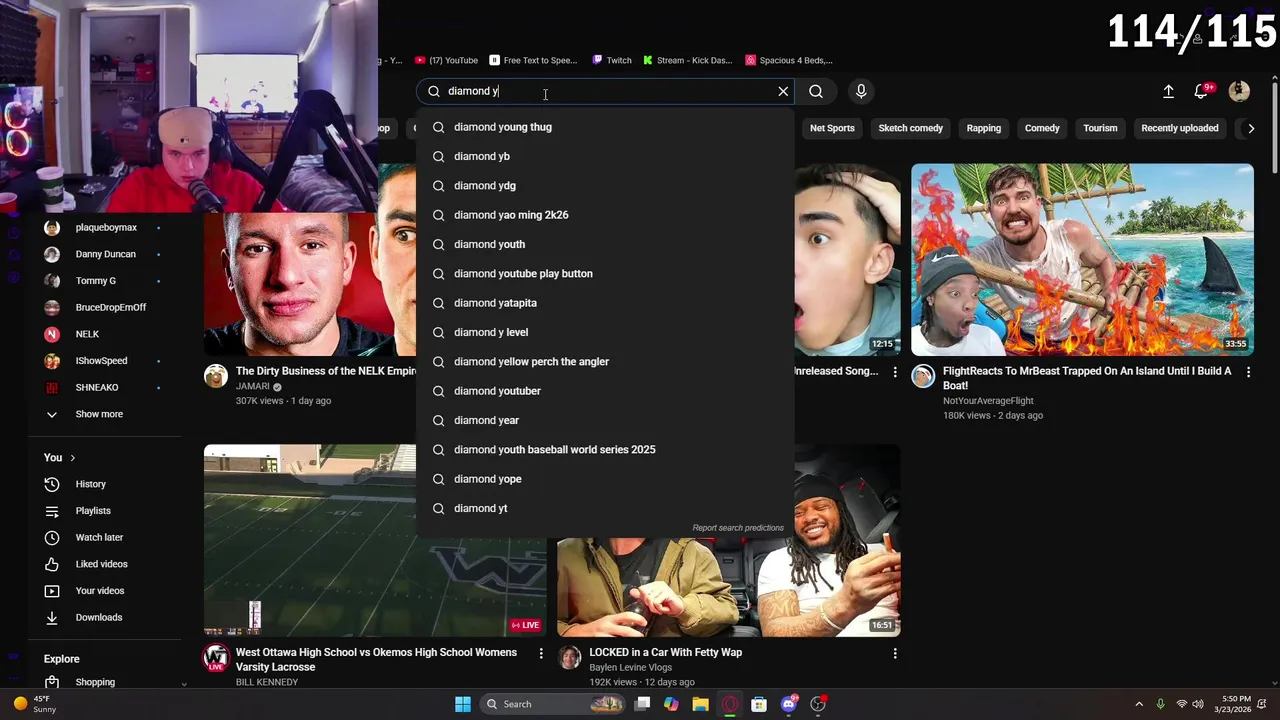Viewport: 1280px width, 720px height.
Task: Choose suggestion 'diamond yt'
Action: click(605, 508)
